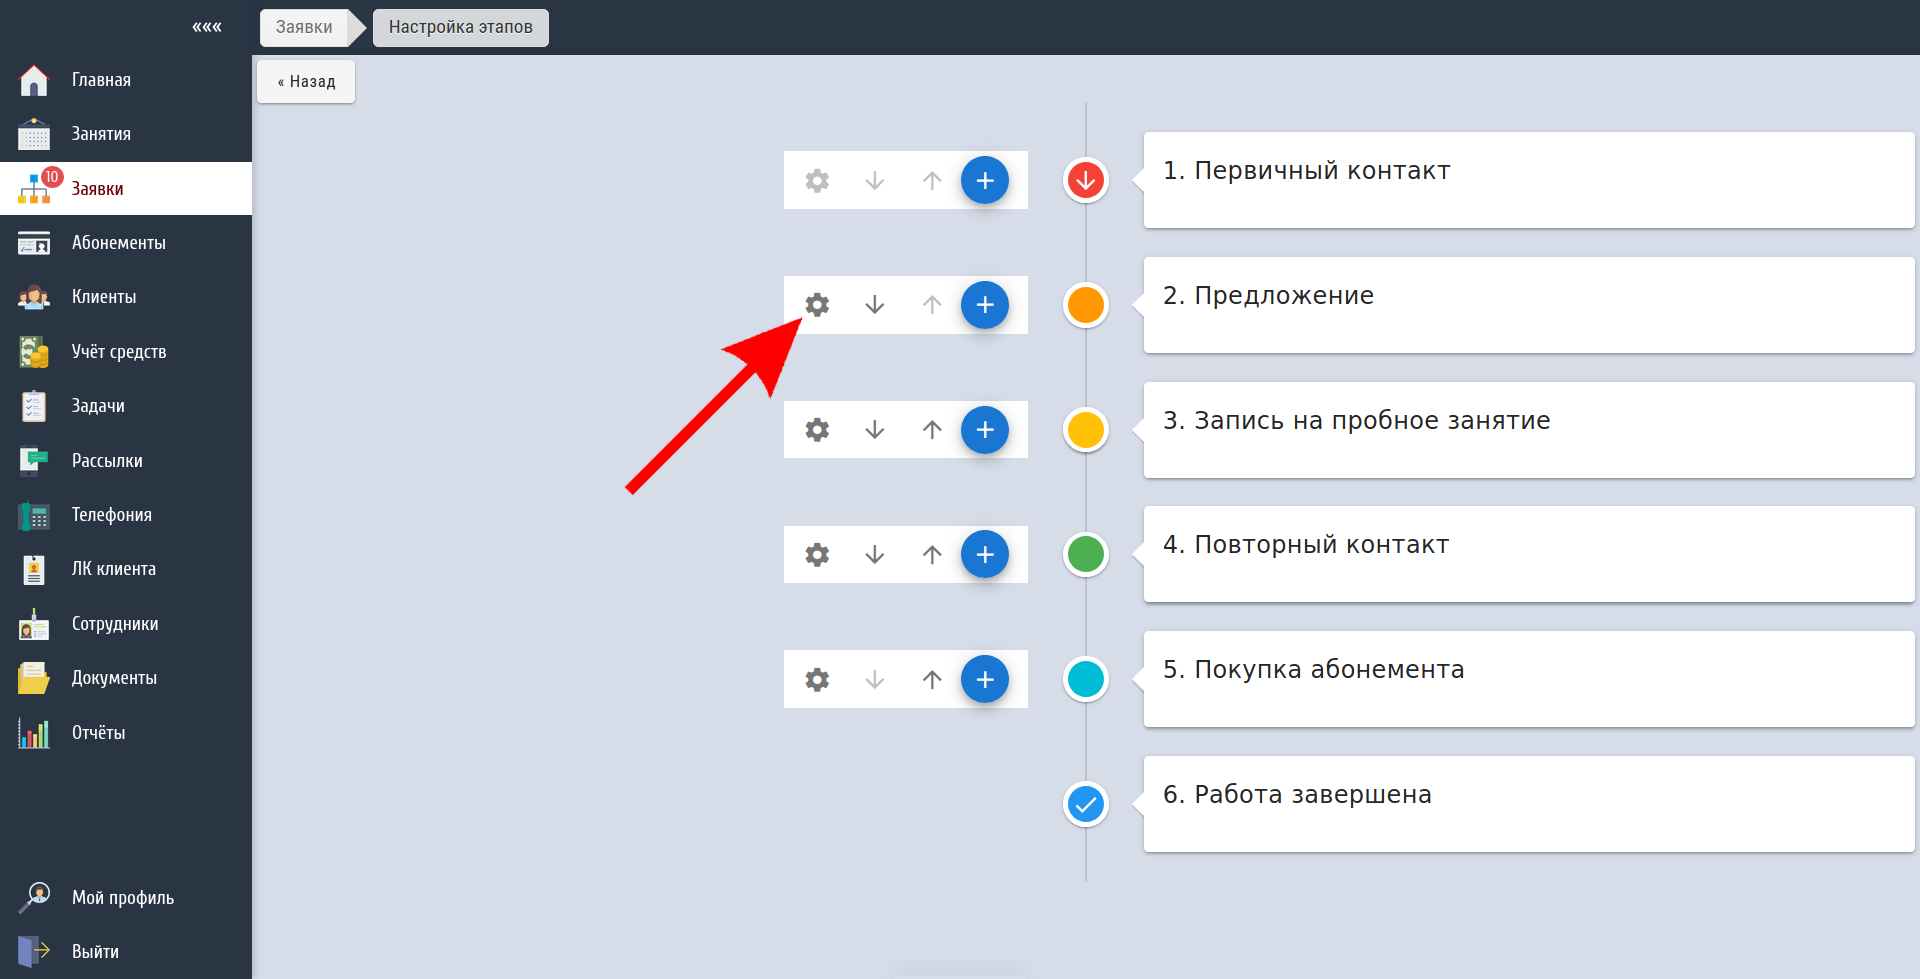Add a stage after Покупка абонемента
Image resolution: width=1920 pixels, height=979 pixels.
985,679
